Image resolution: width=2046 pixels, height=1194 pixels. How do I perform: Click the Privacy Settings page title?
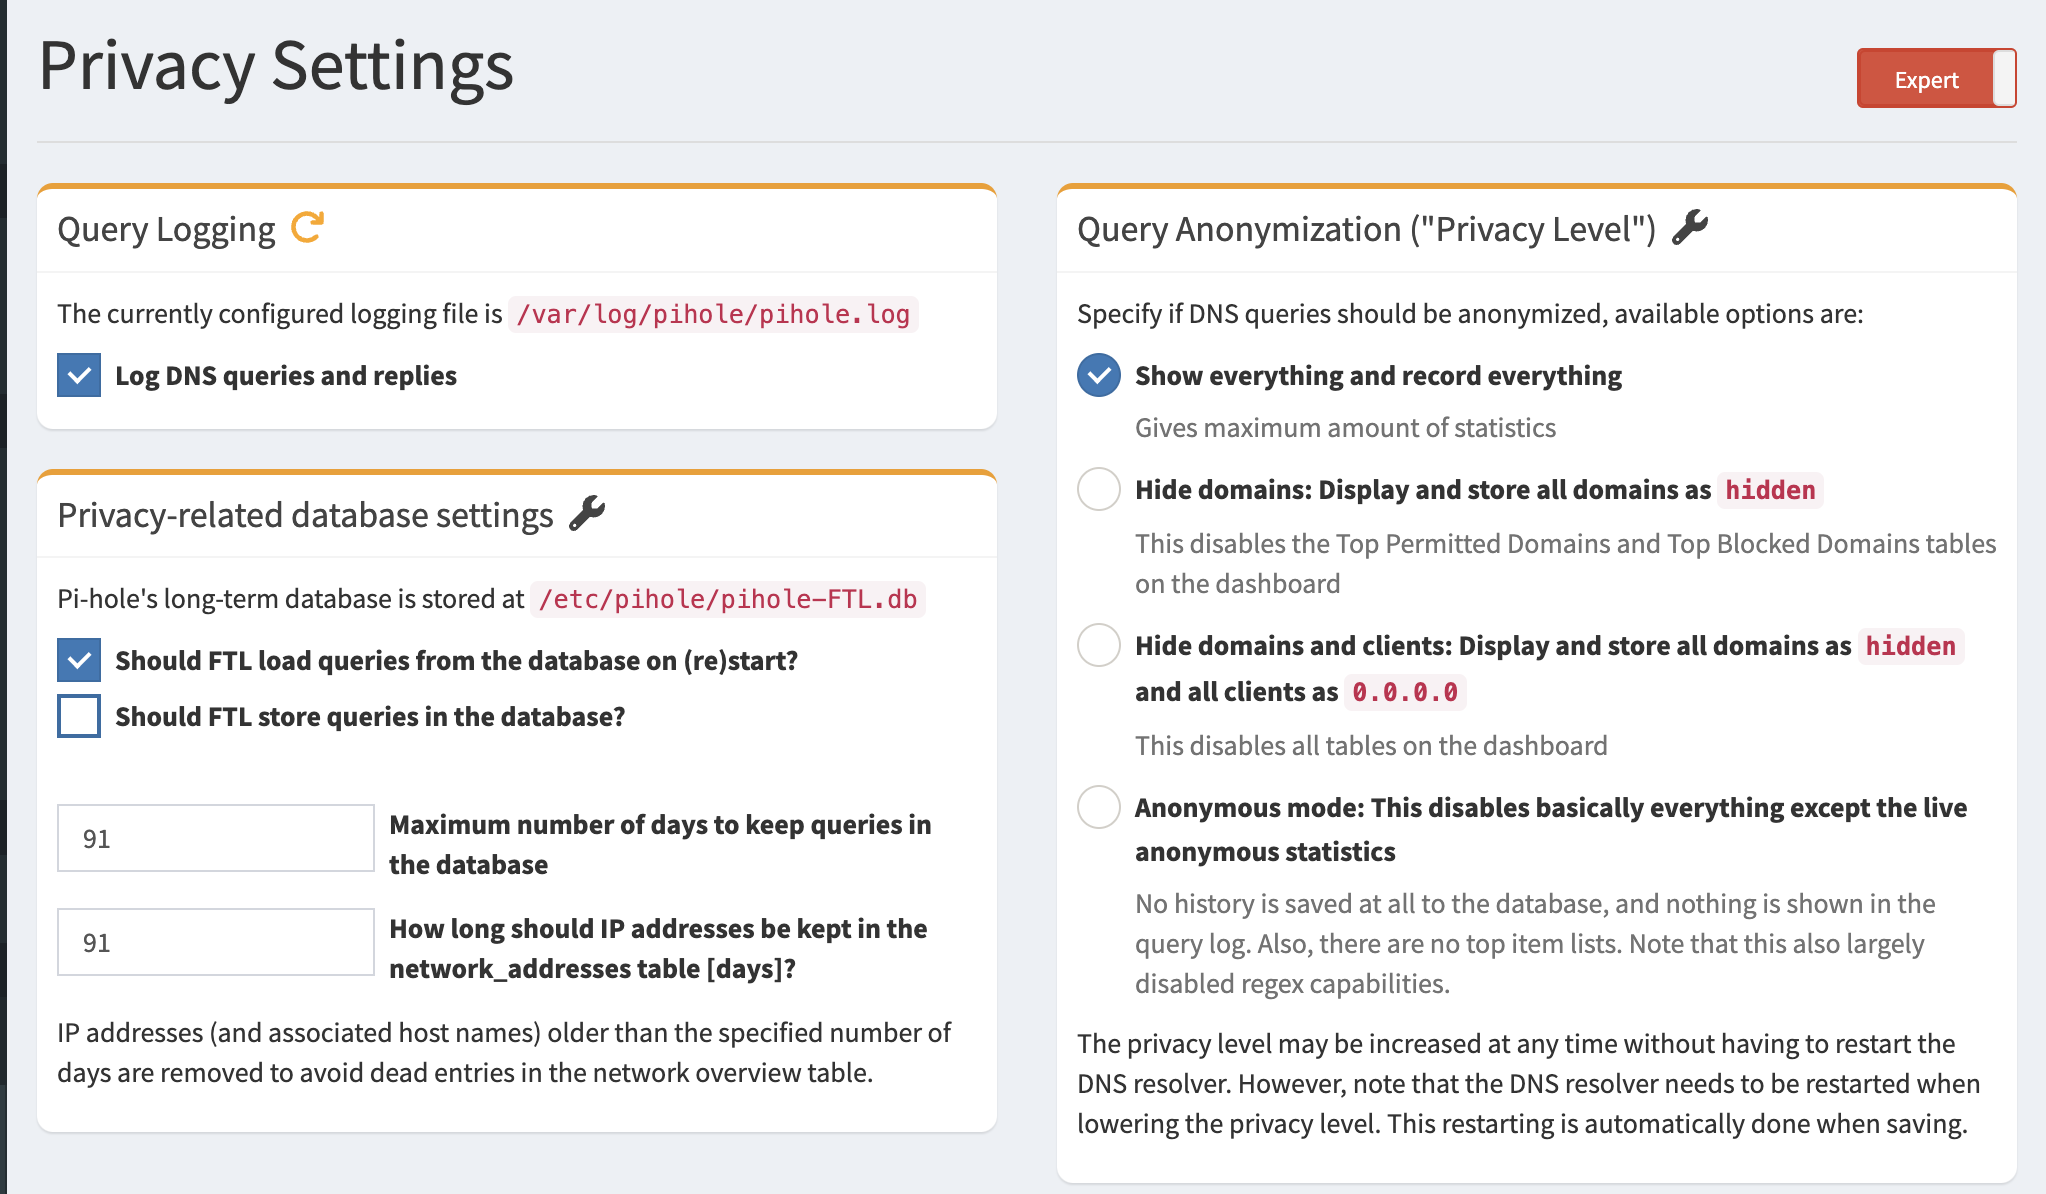click(276, 66)
